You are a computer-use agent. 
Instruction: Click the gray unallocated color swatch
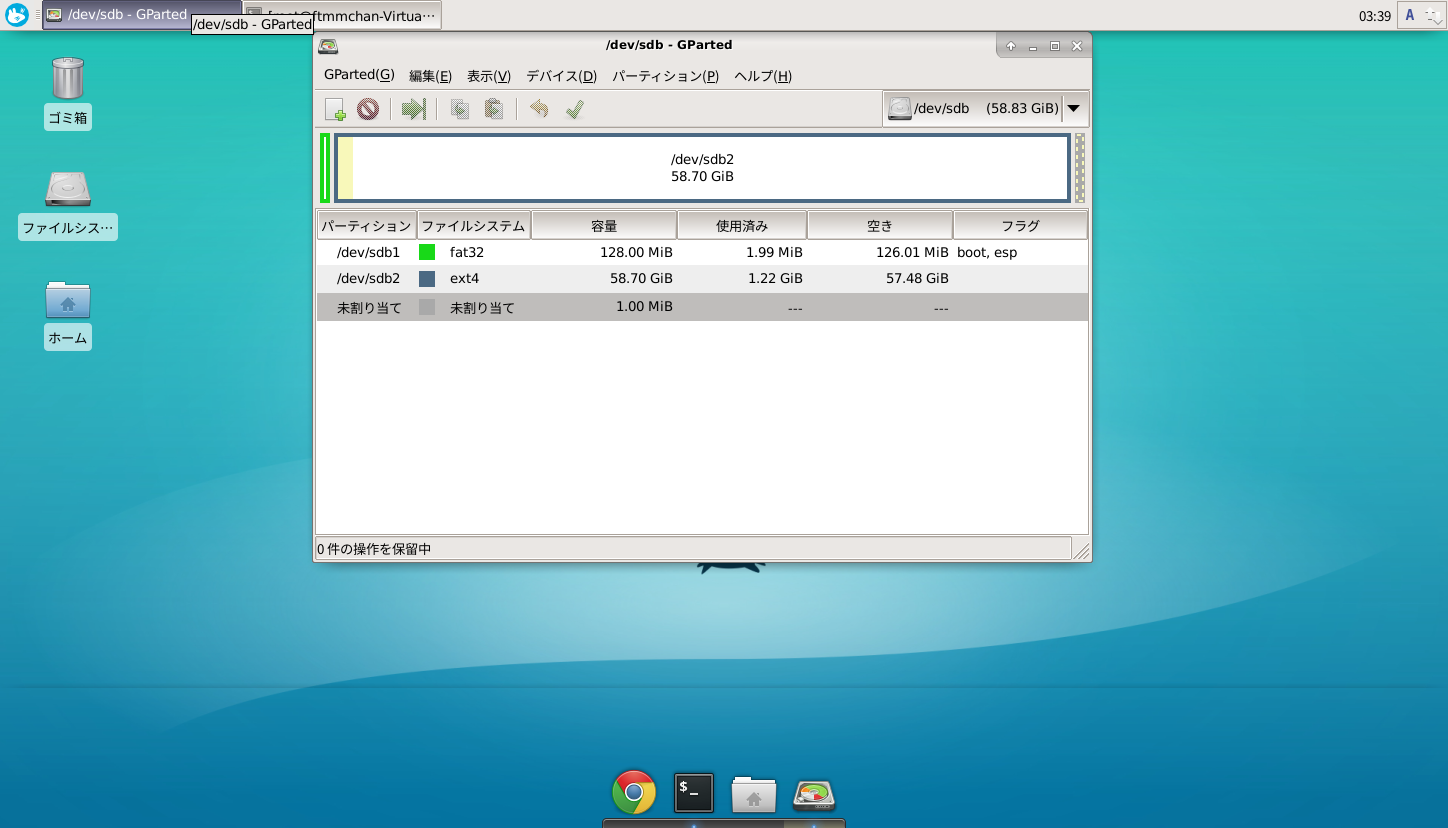point(427,307)
